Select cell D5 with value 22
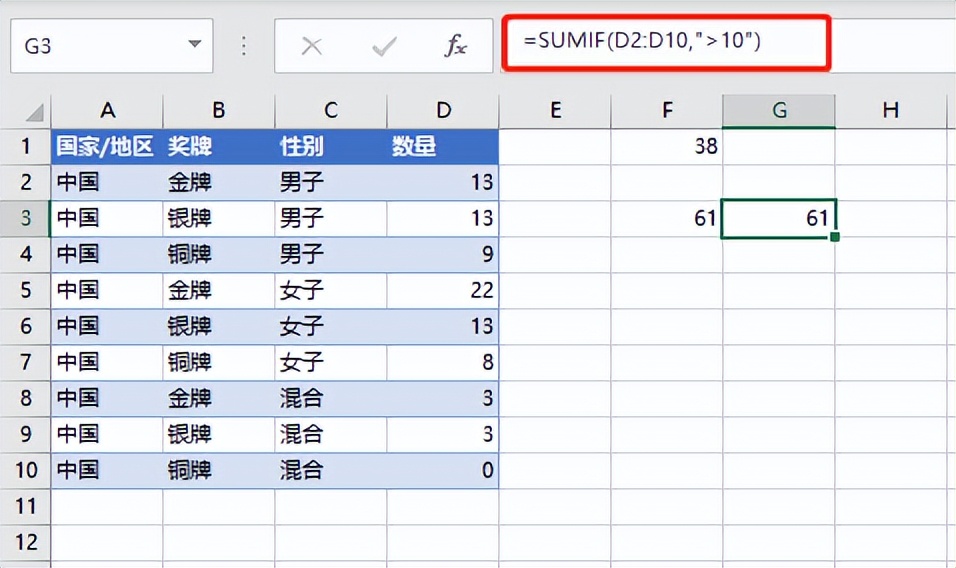 (443, 290)
